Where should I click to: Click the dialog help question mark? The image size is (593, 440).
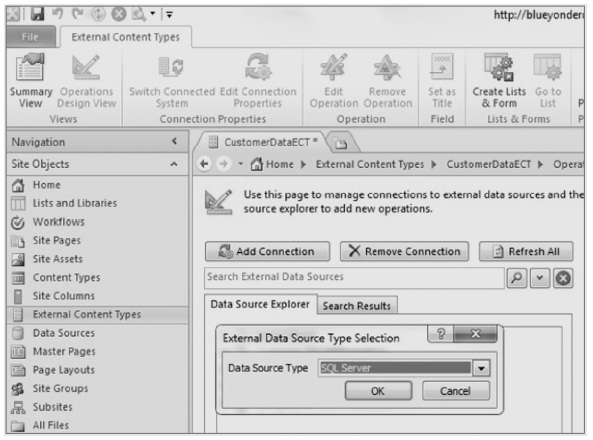pyautogui.click(x=441, y=334)
